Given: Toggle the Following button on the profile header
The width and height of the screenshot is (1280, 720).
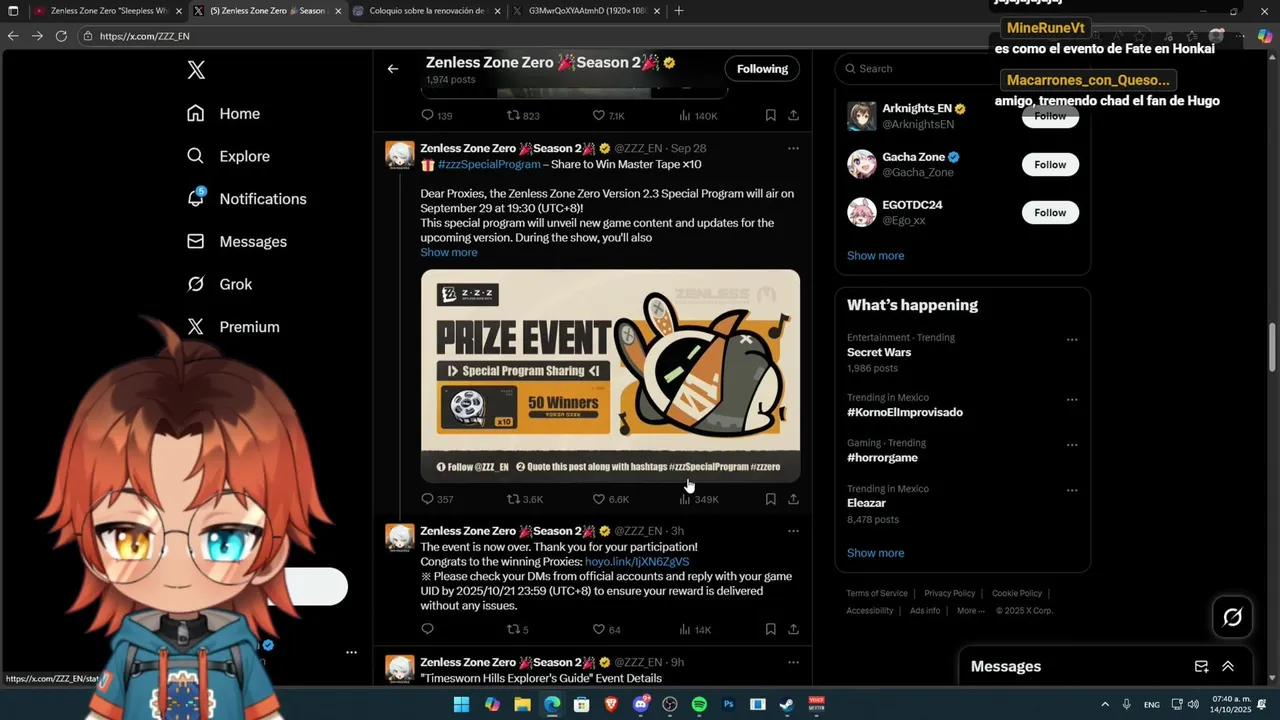Looking at the screenshot, I should click(762, 69).
